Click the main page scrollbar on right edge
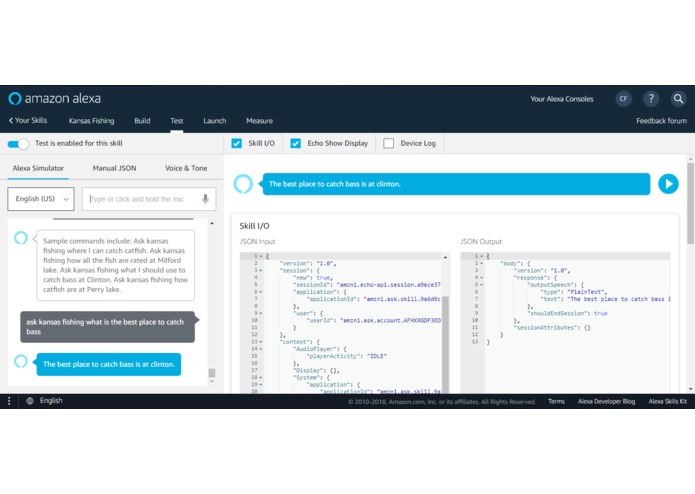The image size is (695, 494). [x=691, y=203]
